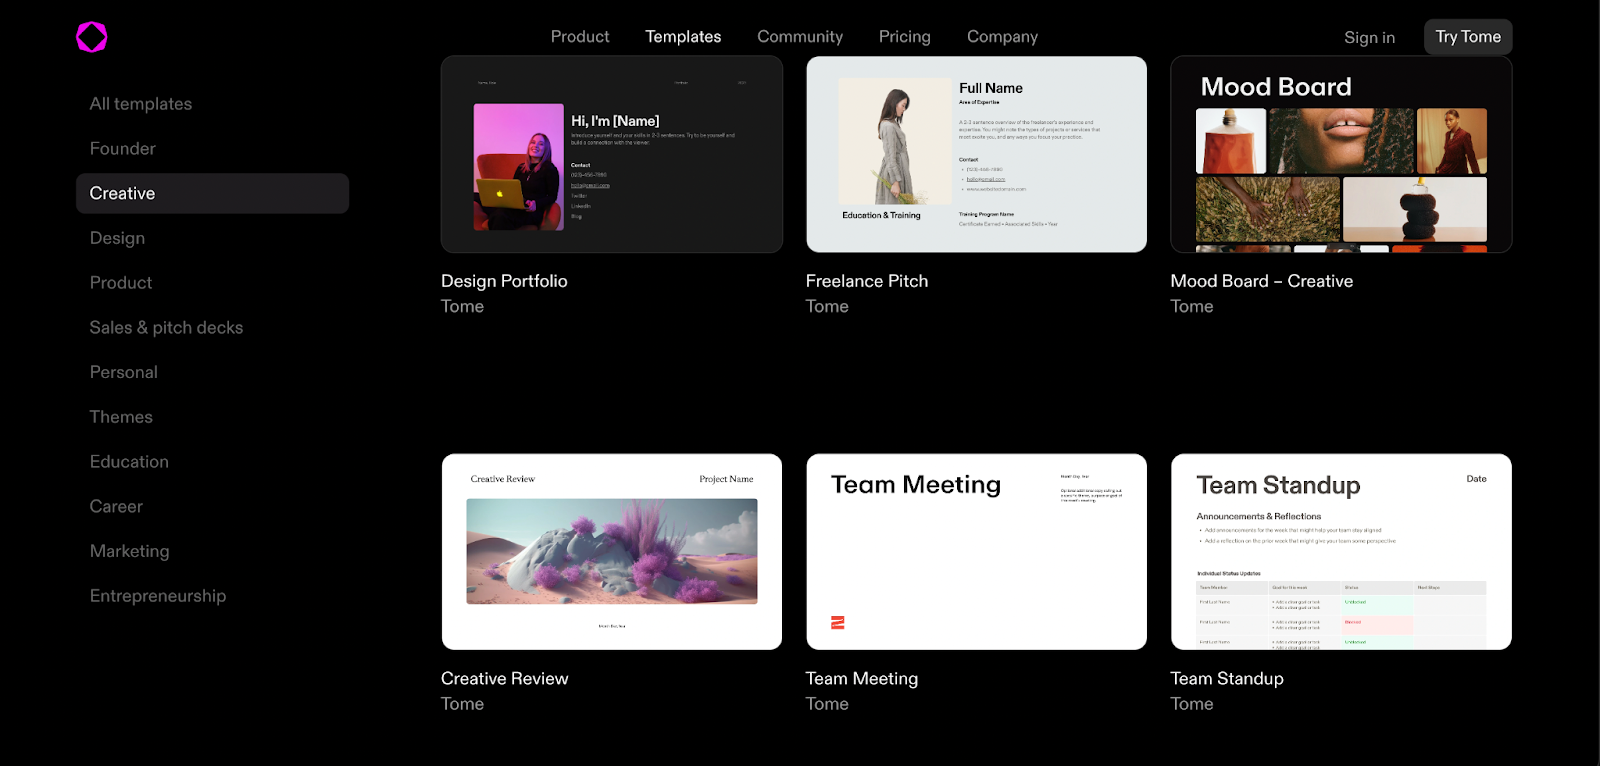The height and width of the screenshot is (766, 1600).
Task: Click the Sign in link
Action: click(x=1369, y=37)
